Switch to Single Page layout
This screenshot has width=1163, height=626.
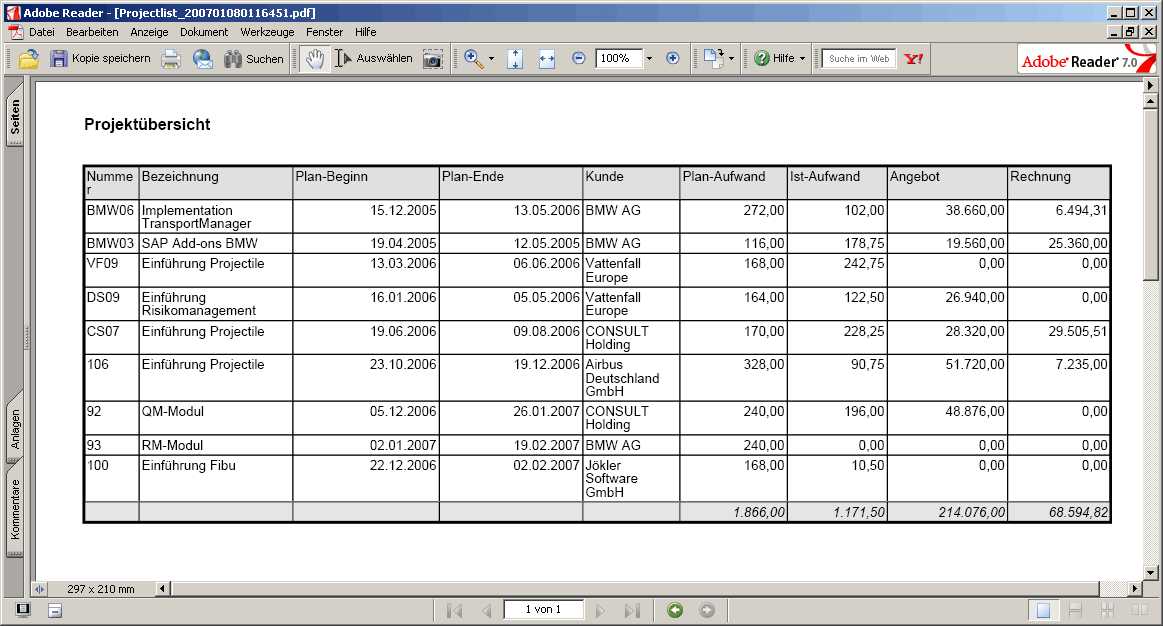[x=1044, y=610]
